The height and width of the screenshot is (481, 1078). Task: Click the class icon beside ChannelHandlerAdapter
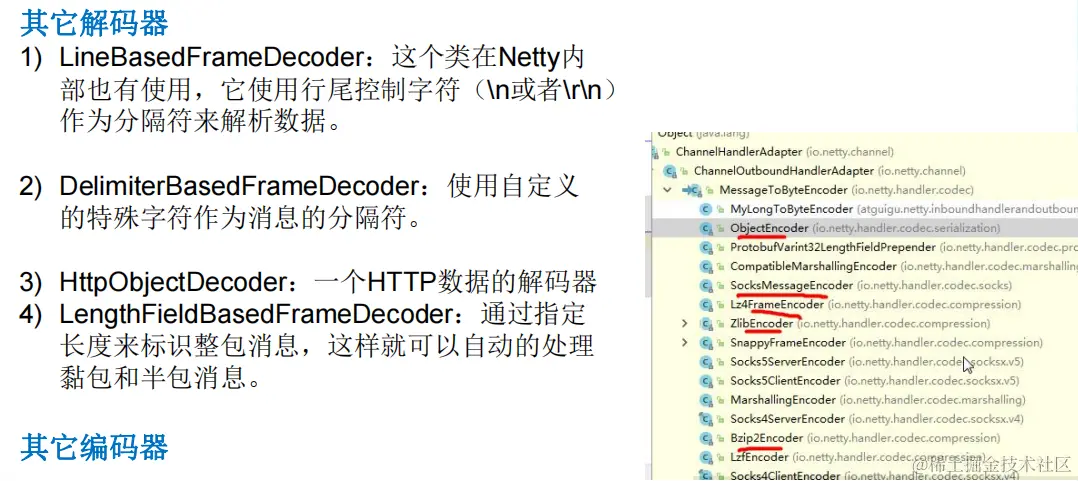coord(653,152)
